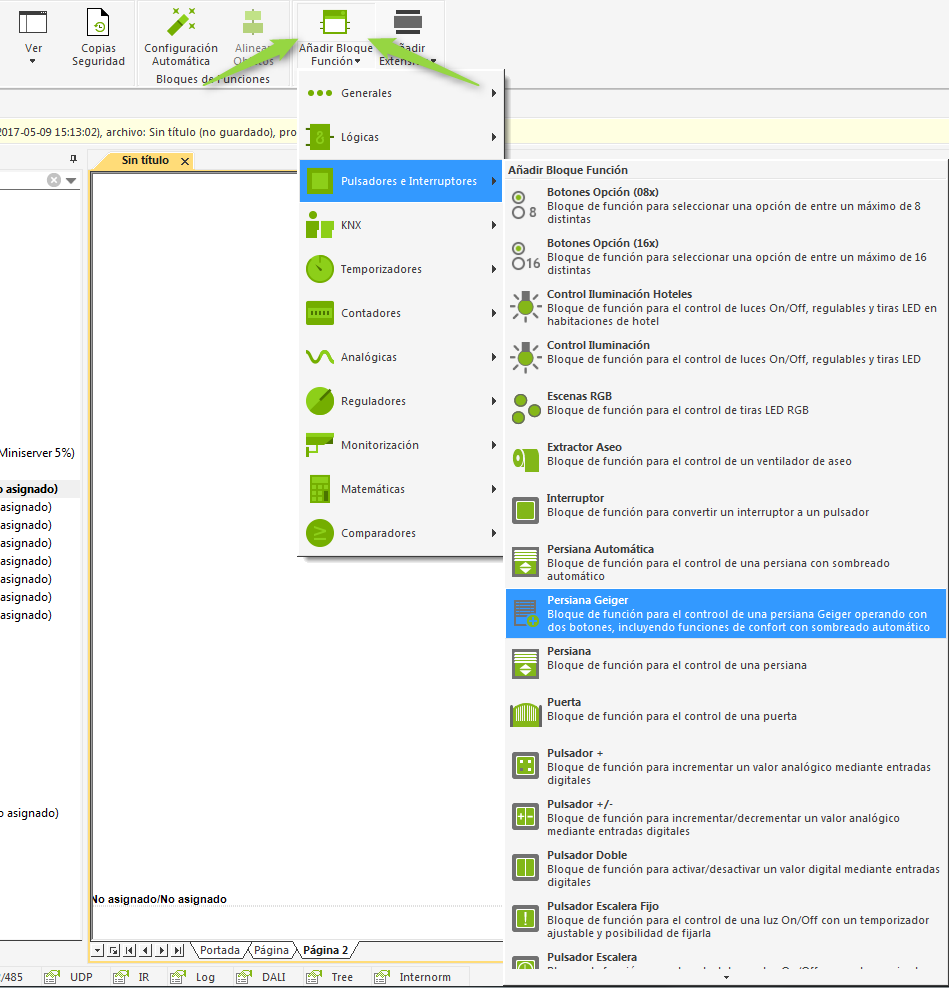Expand the KNX category arrow
This screenshot has height=988, width=949.
point(494,225)
